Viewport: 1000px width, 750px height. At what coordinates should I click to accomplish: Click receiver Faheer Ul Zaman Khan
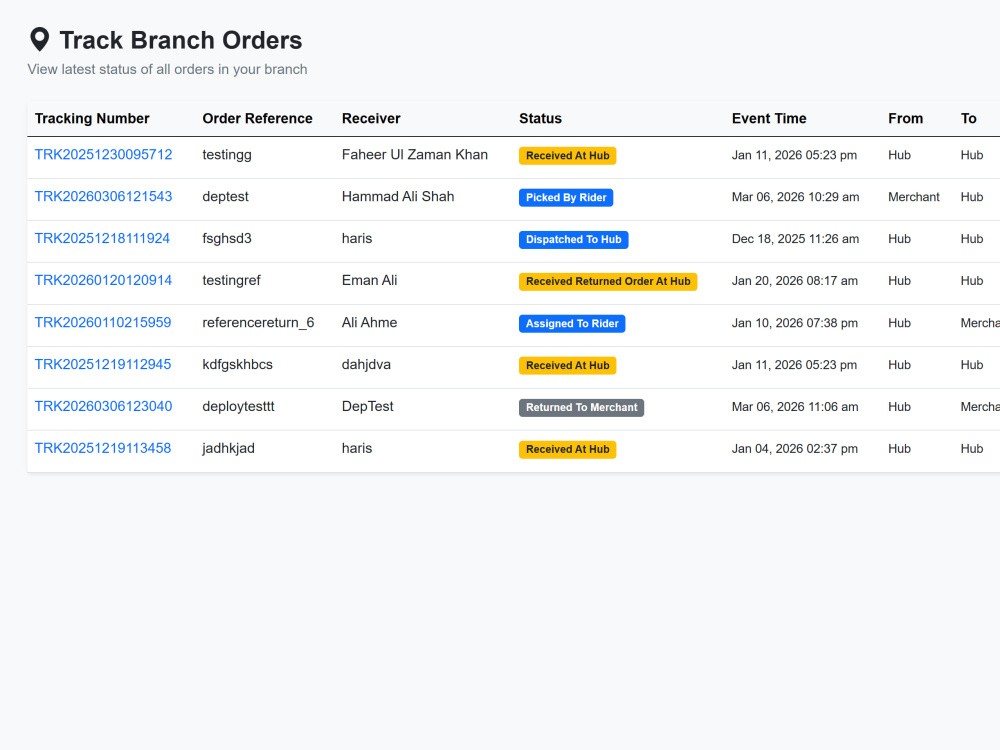point(415,155)
